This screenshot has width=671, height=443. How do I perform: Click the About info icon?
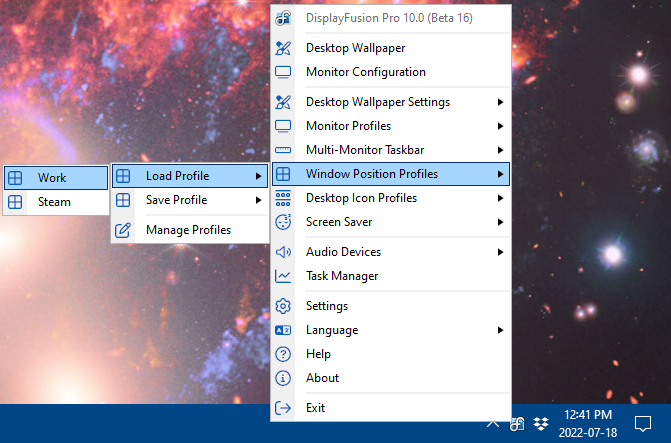coord(283,378)
